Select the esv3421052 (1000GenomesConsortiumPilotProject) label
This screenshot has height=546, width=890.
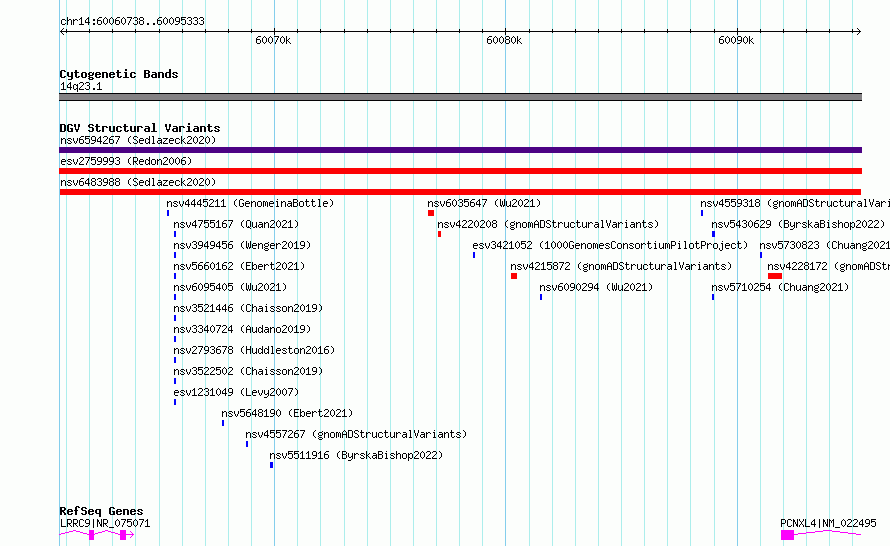pyautogui.click(x=610, y=245)
